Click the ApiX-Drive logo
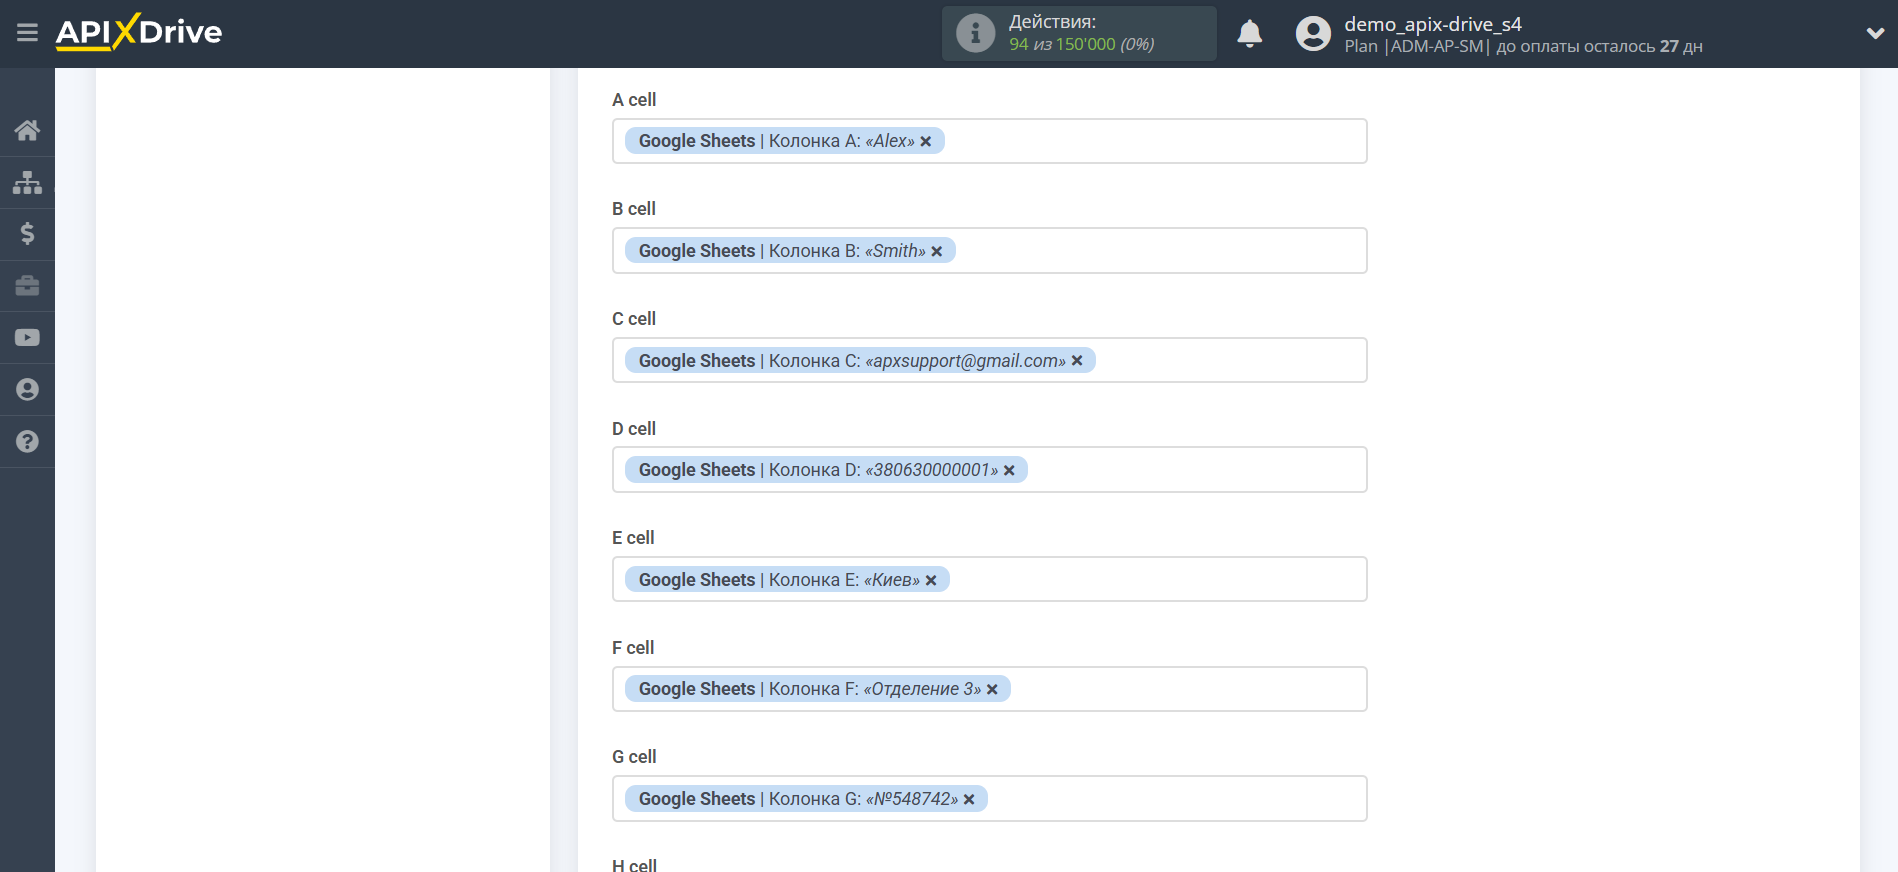The width and height of the screenshot is (1898, 872). [139, 32]
